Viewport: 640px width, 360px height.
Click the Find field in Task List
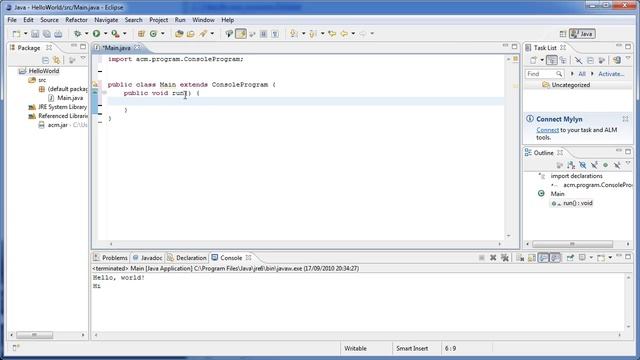544,74
